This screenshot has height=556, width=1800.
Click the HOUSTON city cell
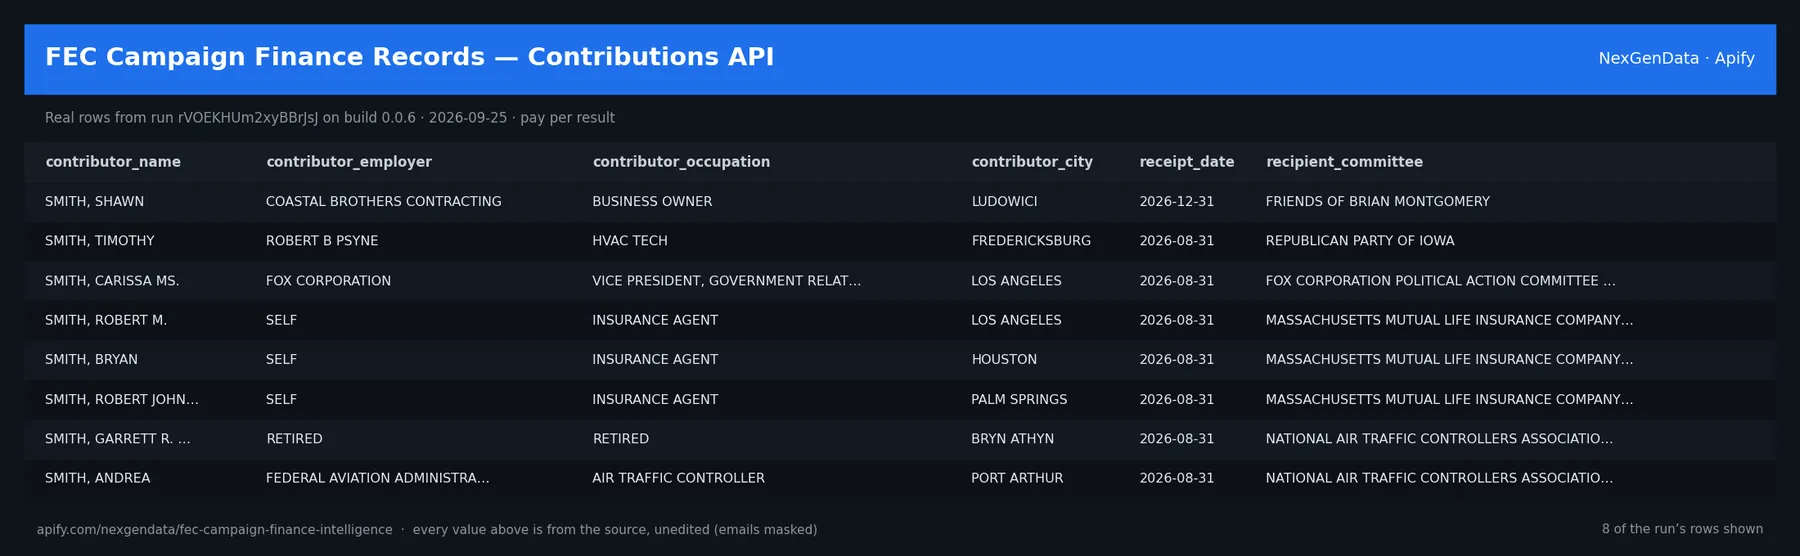click(x=1004, y=359)
